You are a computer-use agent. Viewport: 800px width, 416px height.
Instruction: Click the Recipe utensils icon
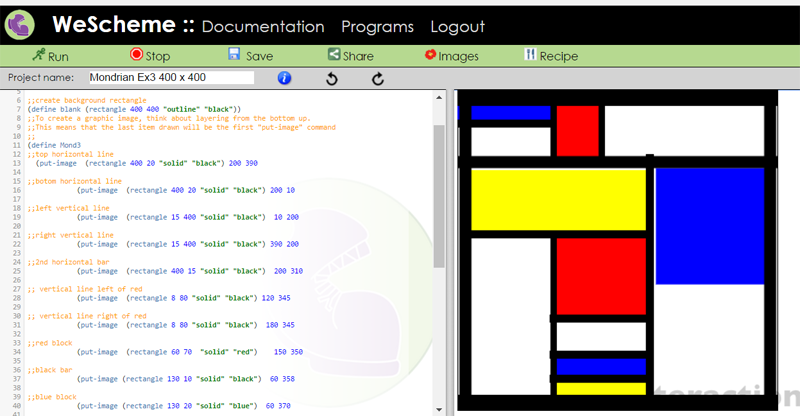[531, 54]
